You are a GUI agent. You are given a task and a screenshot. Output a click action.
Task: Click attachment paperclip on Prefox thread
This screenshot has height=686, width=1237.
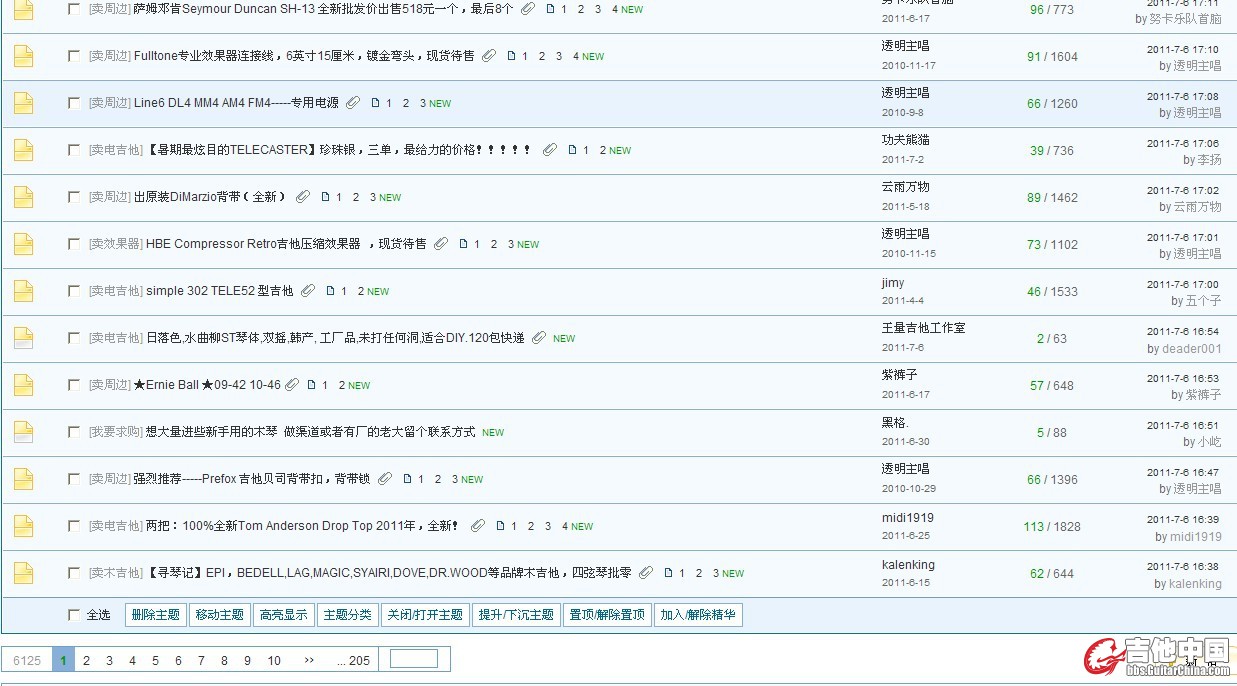pos(384,479)
